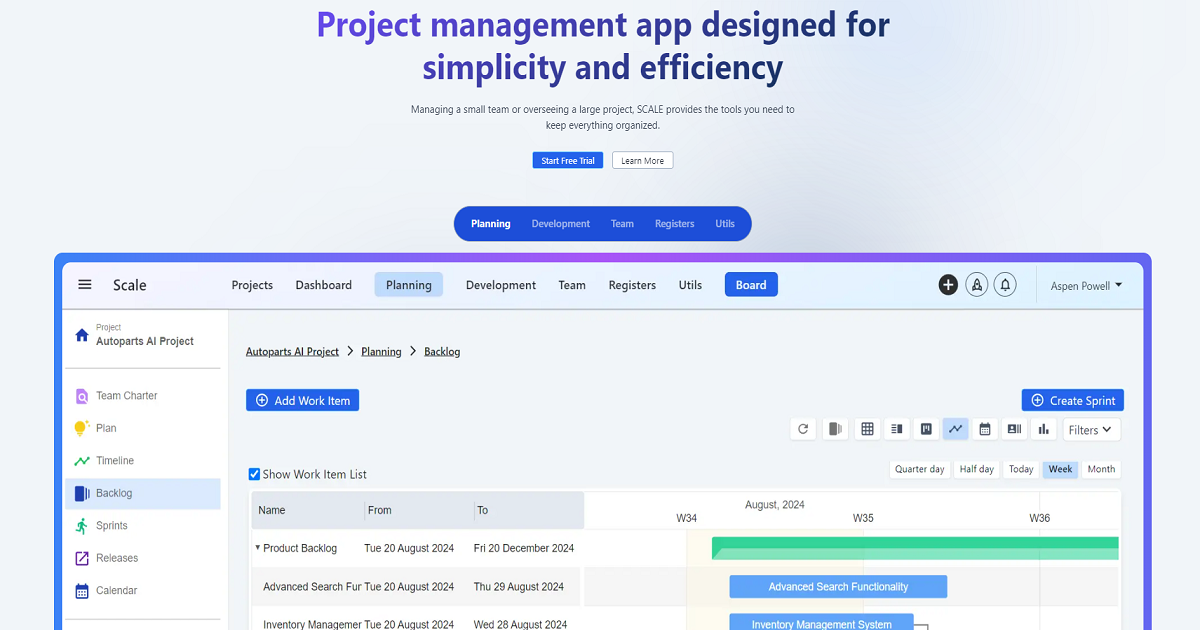Open the Development tab in the app navbar
The height and width of the screenshot is (630, 1200).
500,285
